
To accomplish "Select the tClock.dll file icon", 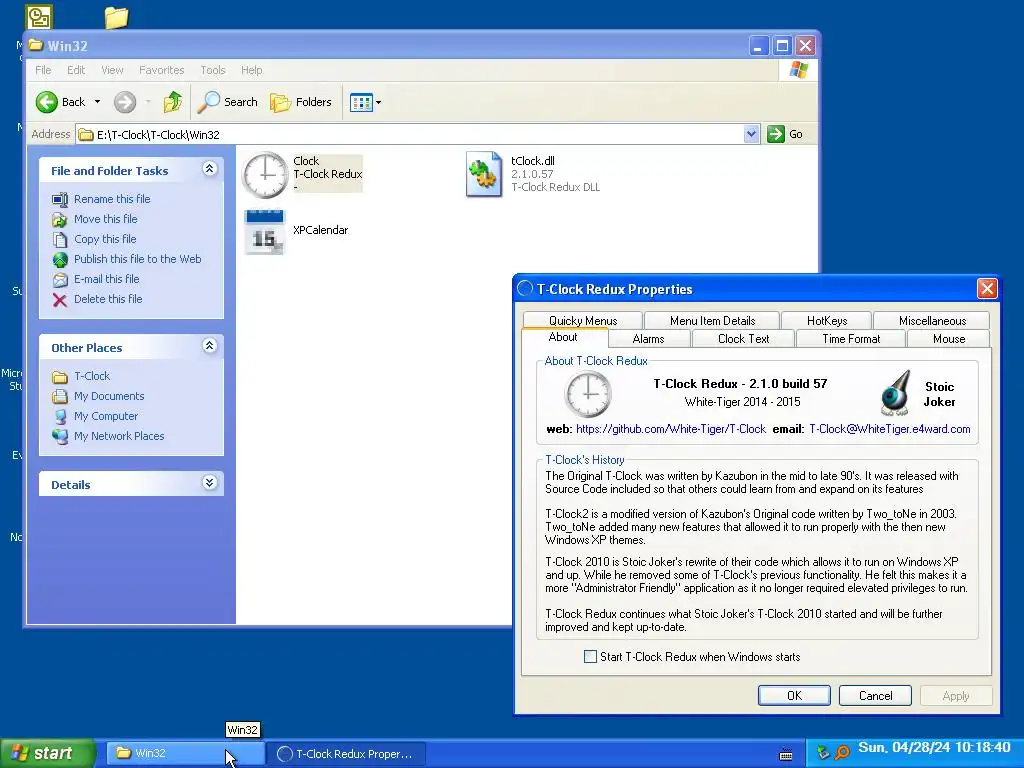I will pos(484,174).
